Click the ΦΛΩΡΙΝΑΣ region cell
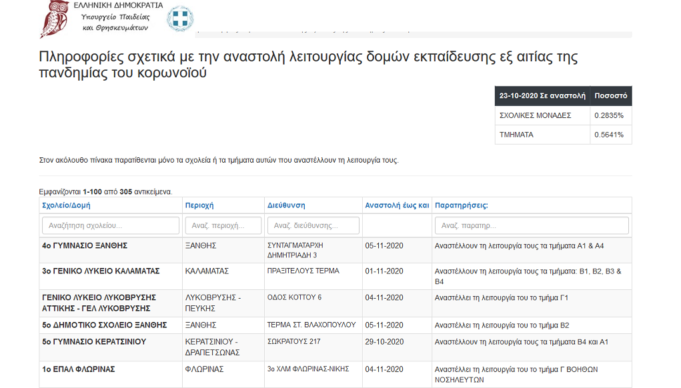Screen dimensions: 681x388 pos(204,369)
